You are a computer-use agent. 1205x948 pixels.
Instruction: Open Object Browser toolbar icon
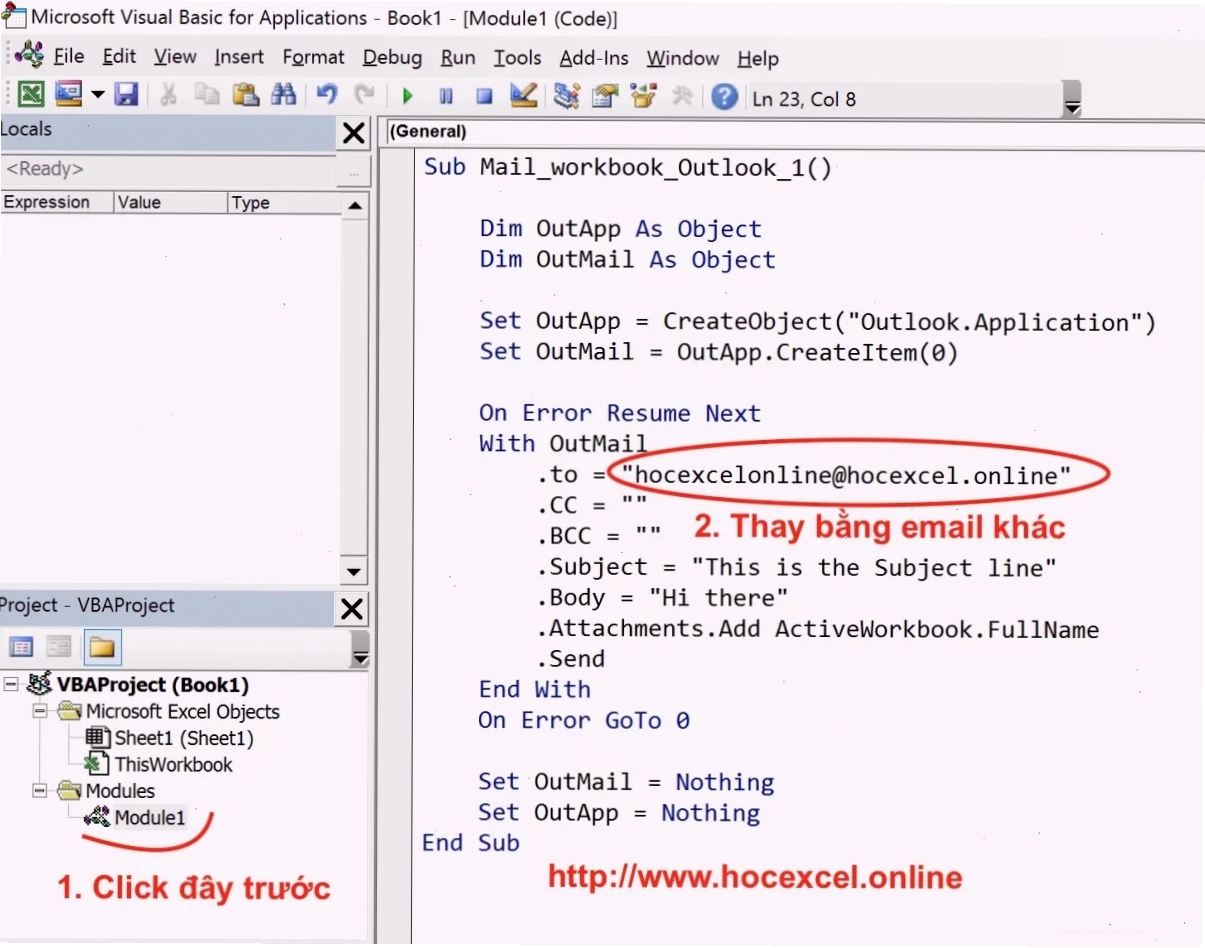643,95
